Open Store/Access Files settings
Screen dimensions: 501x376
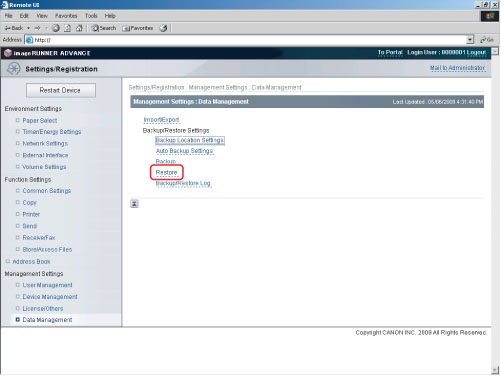(x=47, y=249)
